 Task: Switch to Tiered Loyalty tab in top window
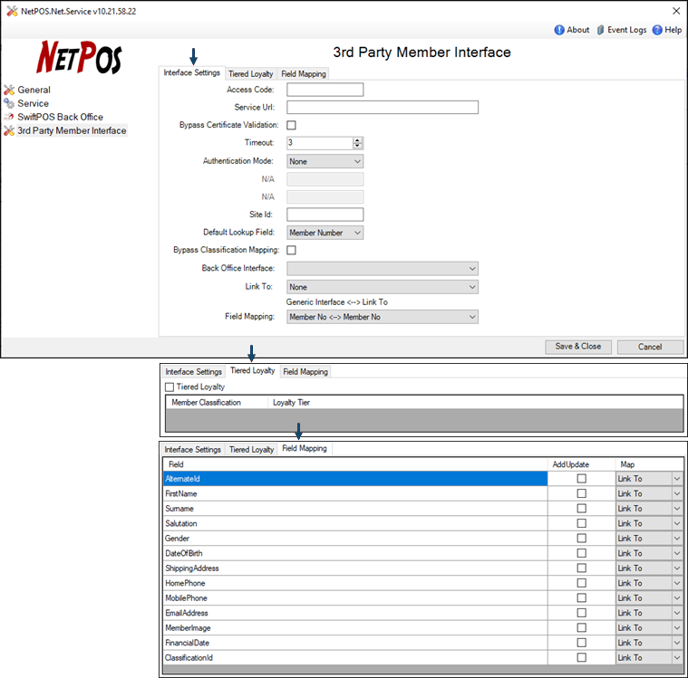click(251, 74)
